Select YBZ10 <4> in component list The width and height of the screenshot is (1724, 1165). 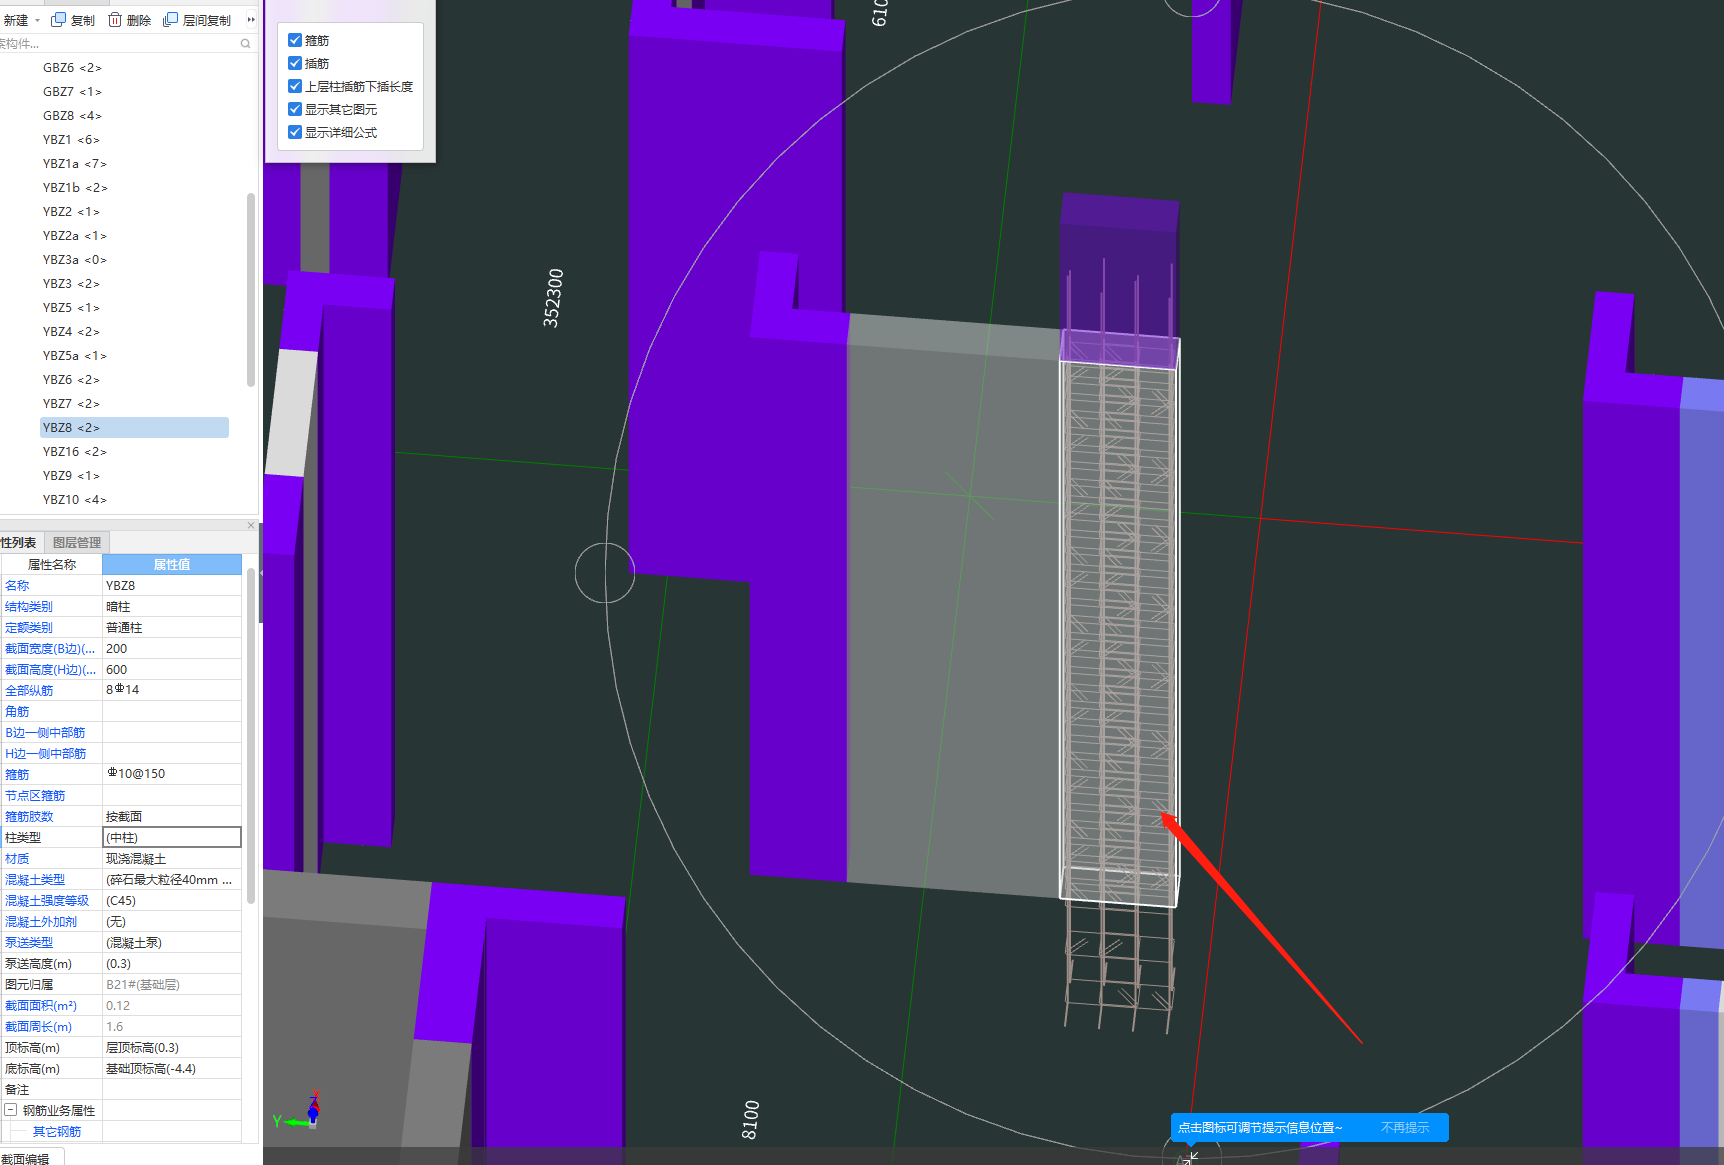point(75,500)
